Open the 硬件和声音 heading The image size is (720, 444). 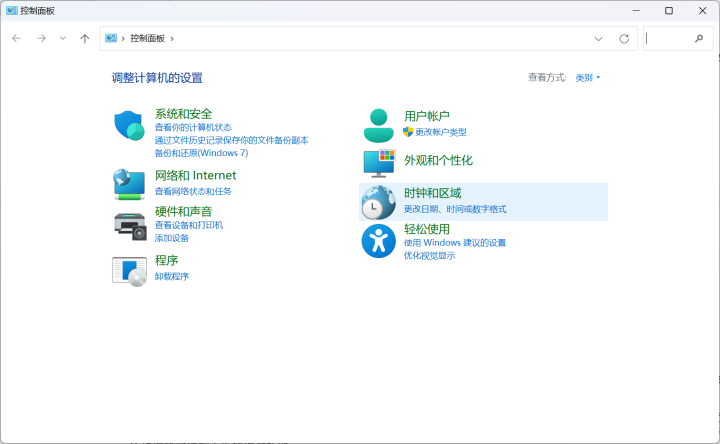tap(183, 212)
